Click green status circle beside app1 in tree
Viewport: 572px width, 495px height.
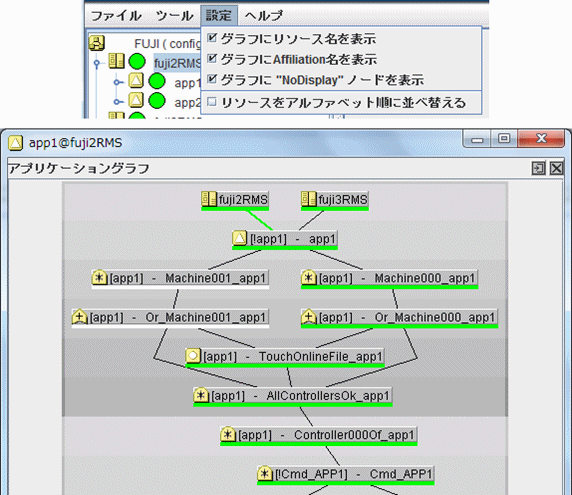point(157,81)
